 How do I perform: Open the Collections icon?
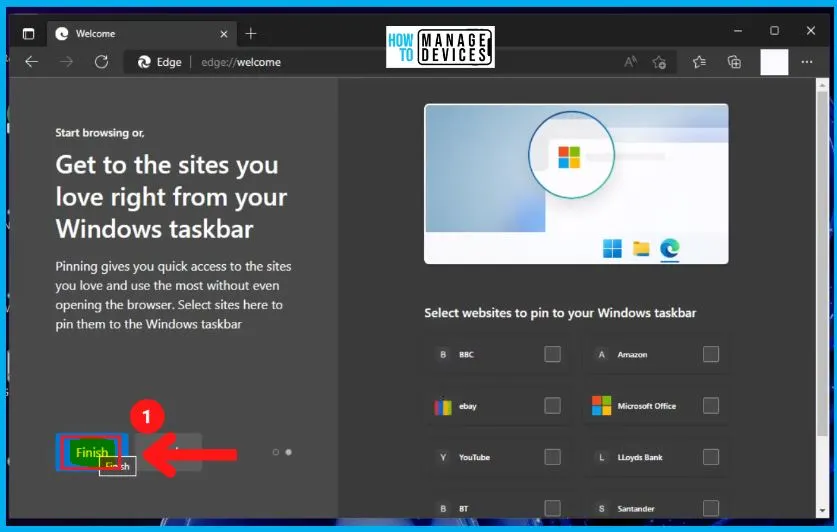pos(735,62)
